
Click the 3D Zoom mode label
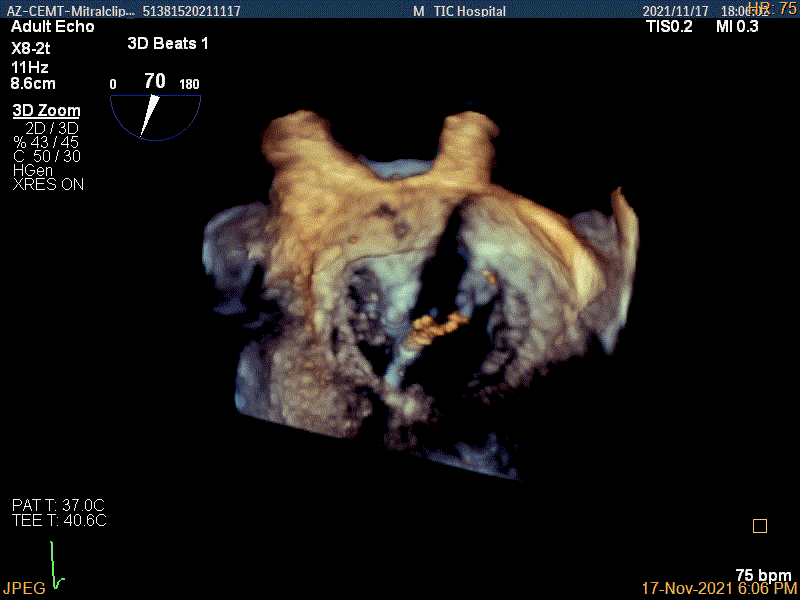46,111
